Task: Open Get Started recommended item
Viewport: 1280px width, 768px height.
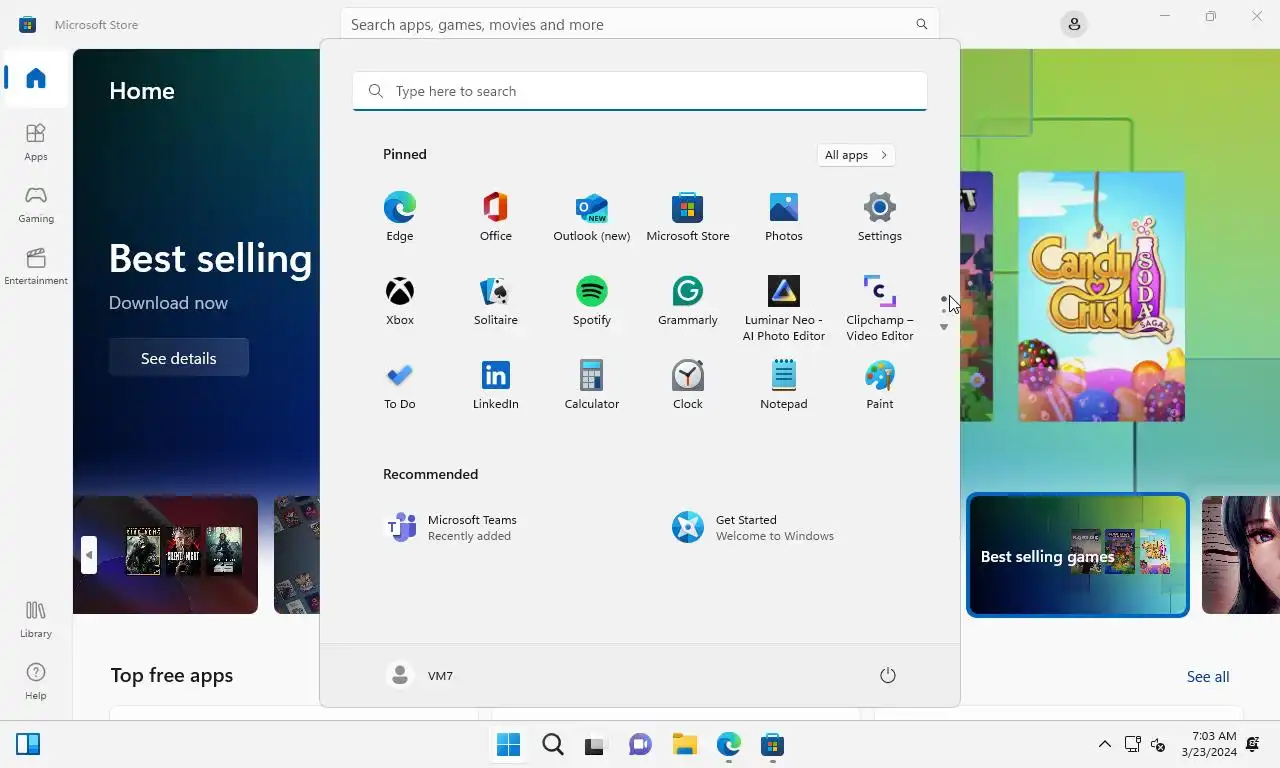Action: 784,527
